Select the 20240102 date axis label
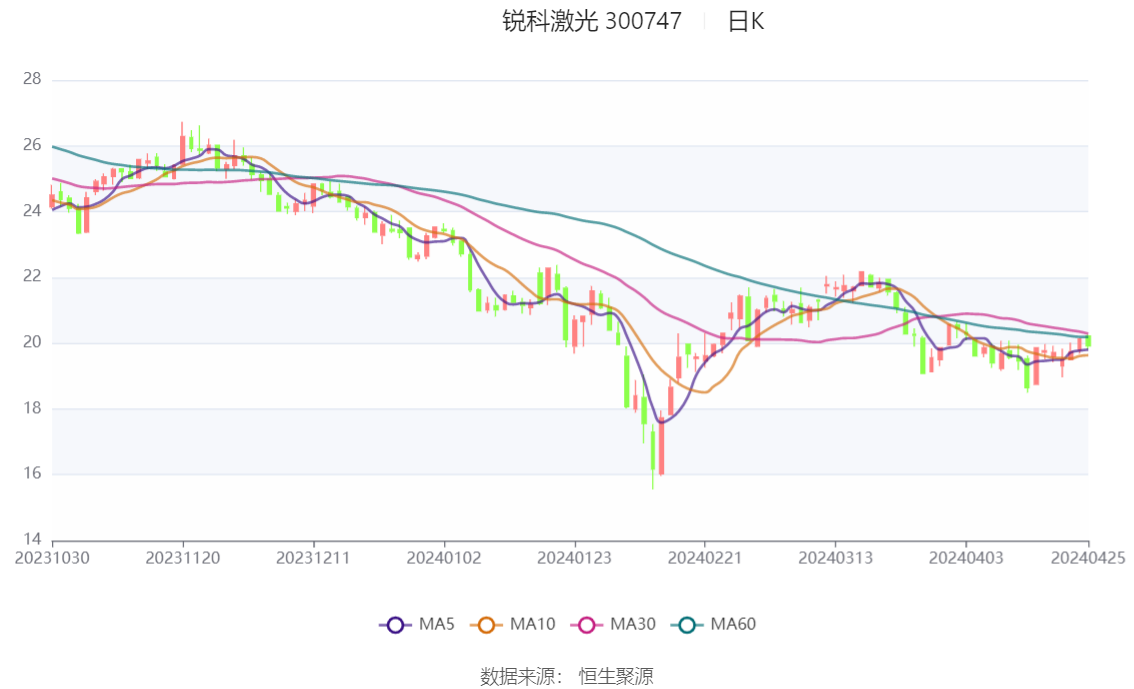1134x689 pixels. (x=444, y=558)
